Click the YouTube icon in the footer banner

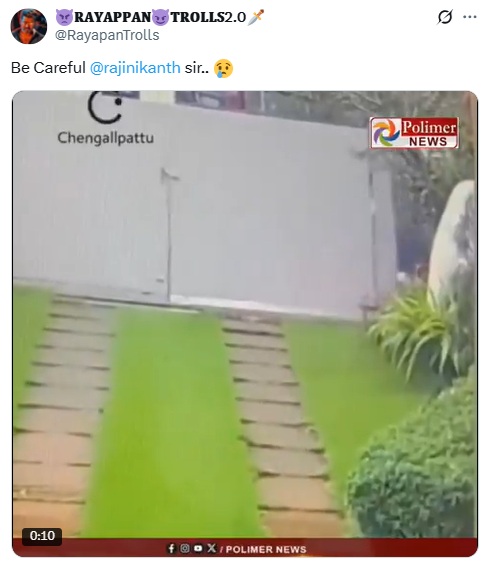click(198, 548)
